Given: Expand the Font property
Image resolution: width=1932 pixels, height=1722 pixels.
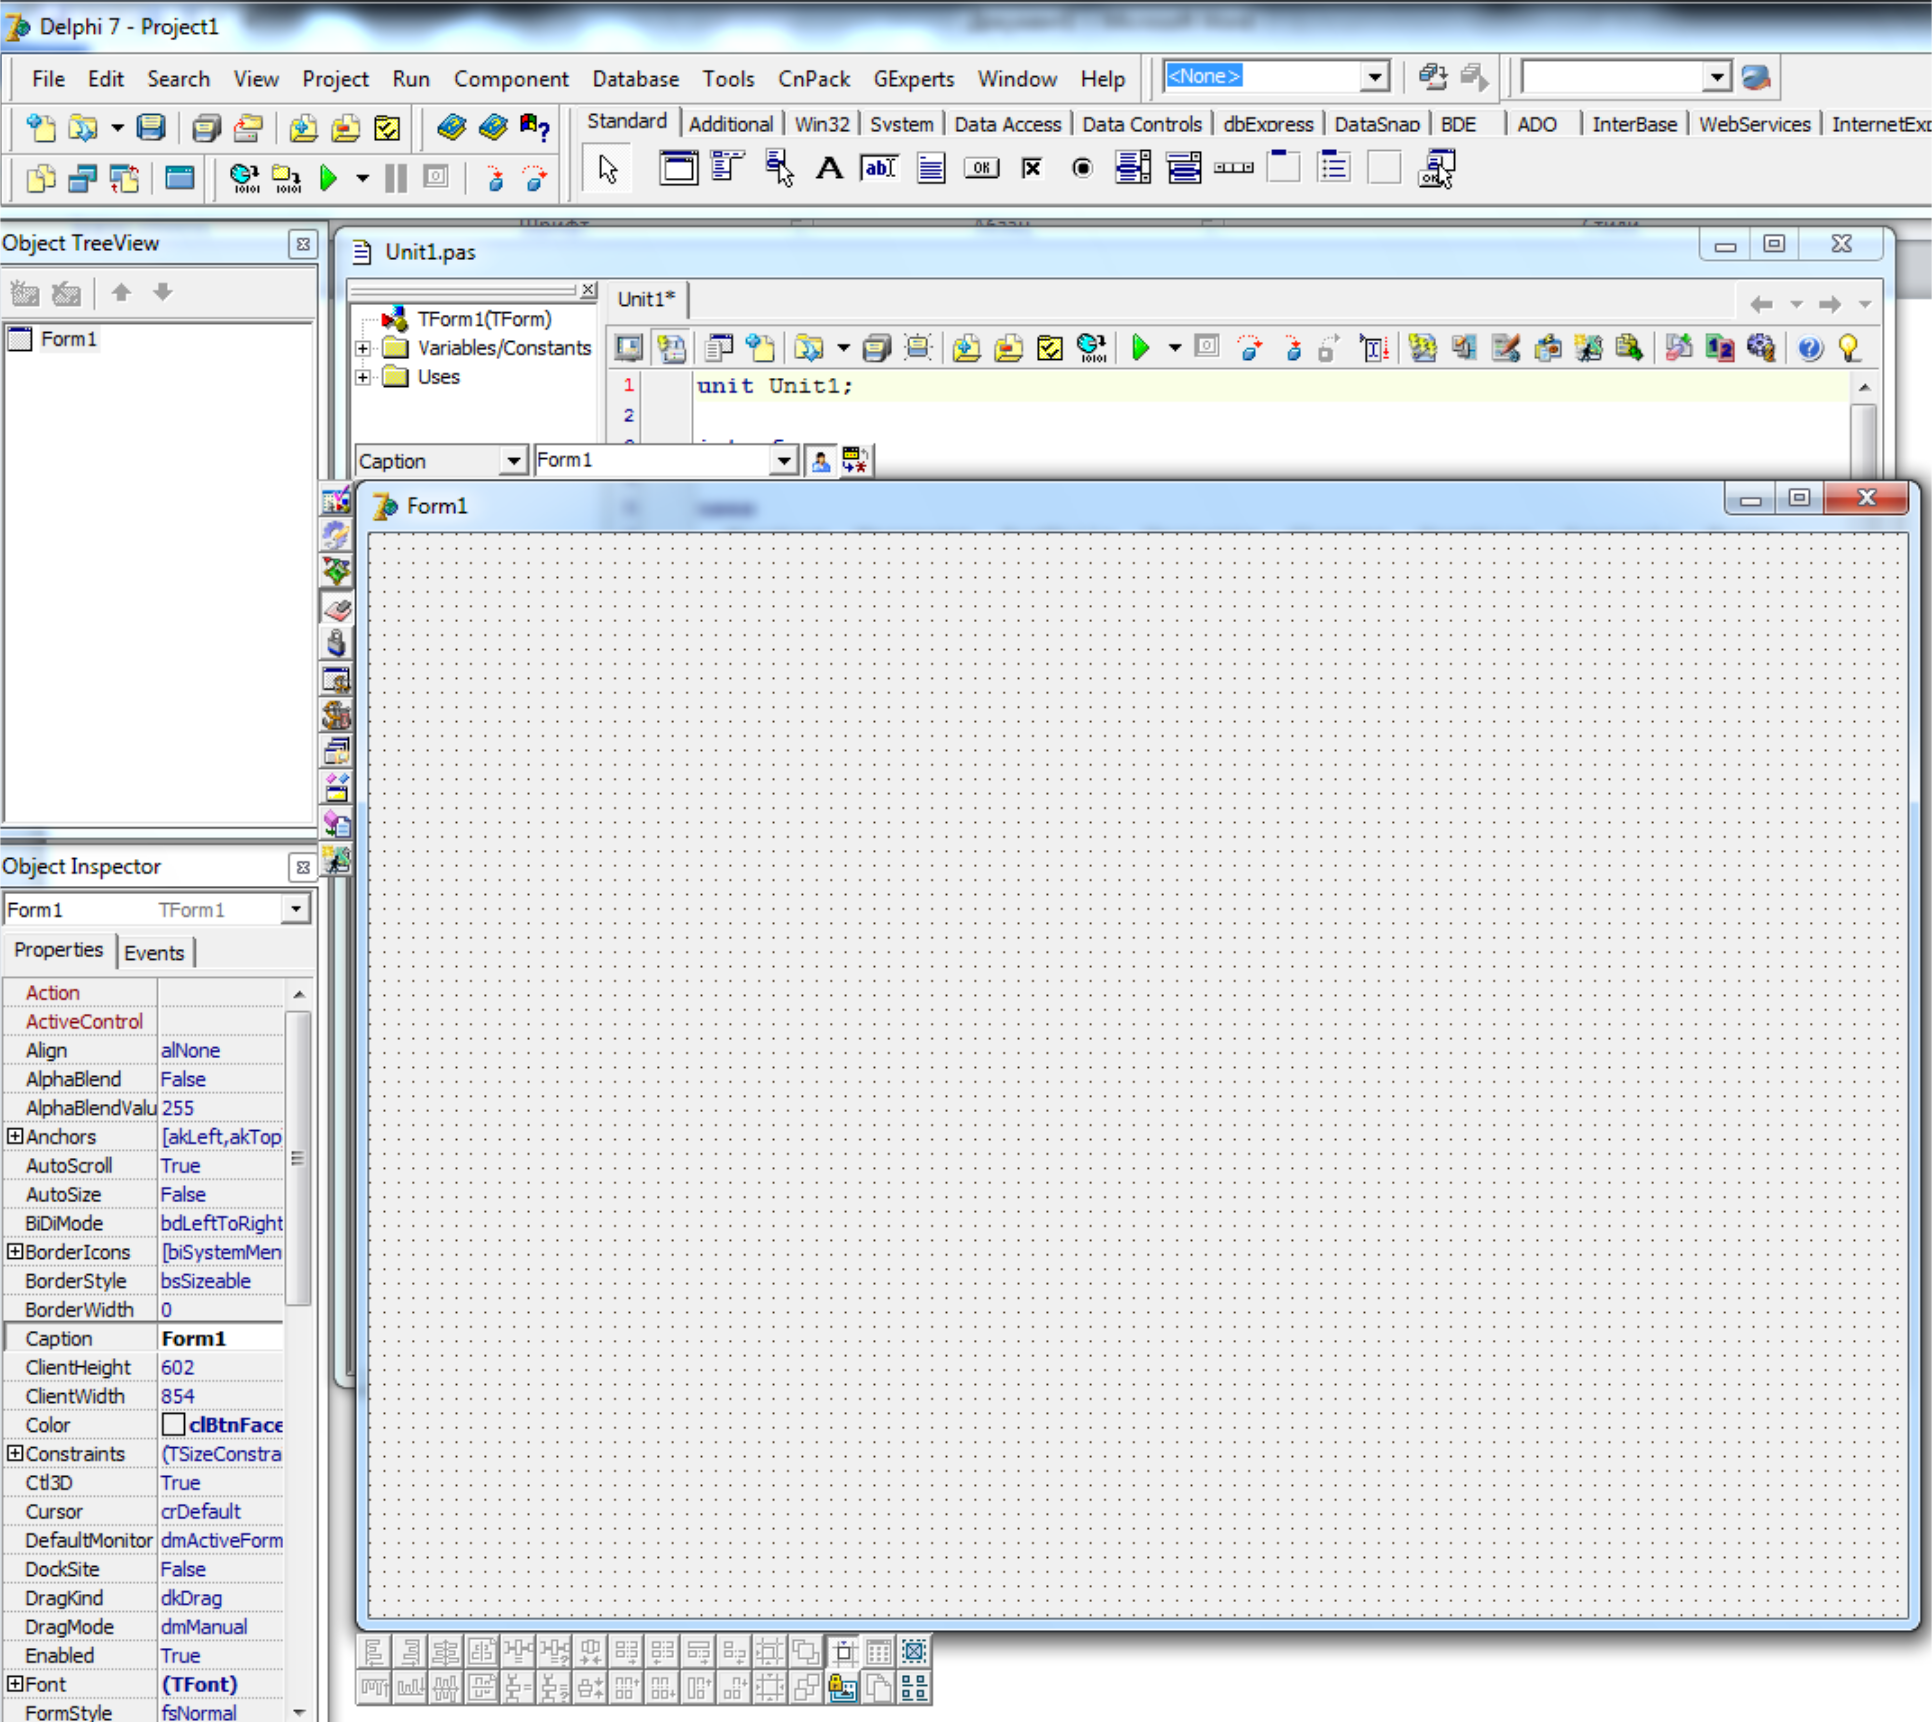Looking at the screenshot, I should 15,1683.
